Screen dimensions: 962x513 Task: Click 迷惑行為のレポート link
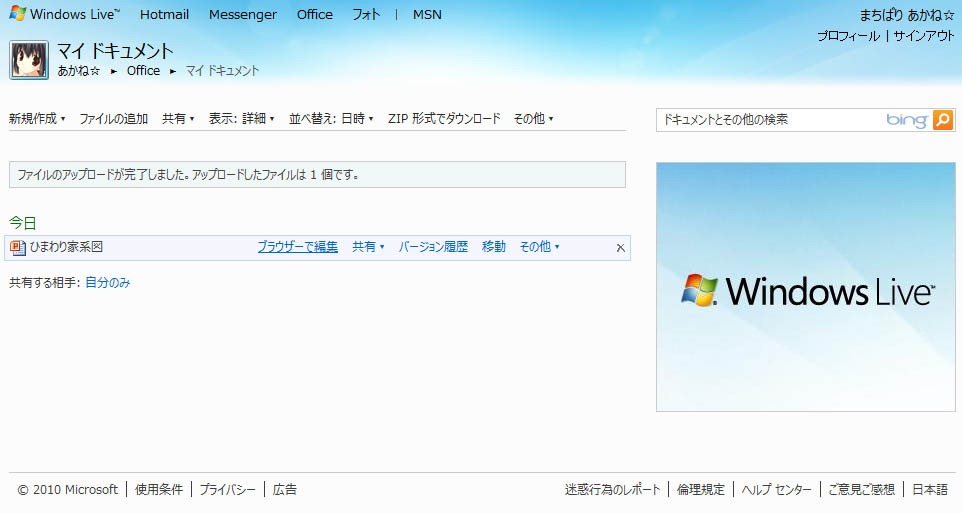(612, 489)
